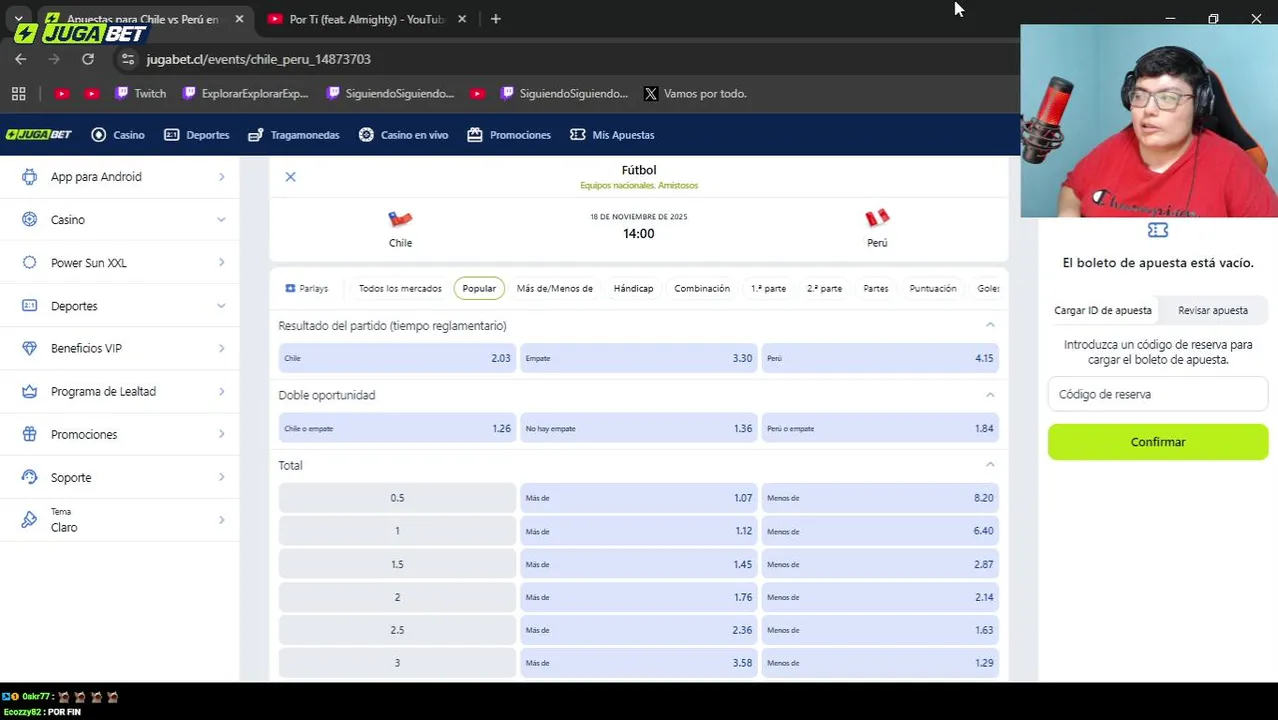Select Más de 2.5 at 2.36

[639, 630]
